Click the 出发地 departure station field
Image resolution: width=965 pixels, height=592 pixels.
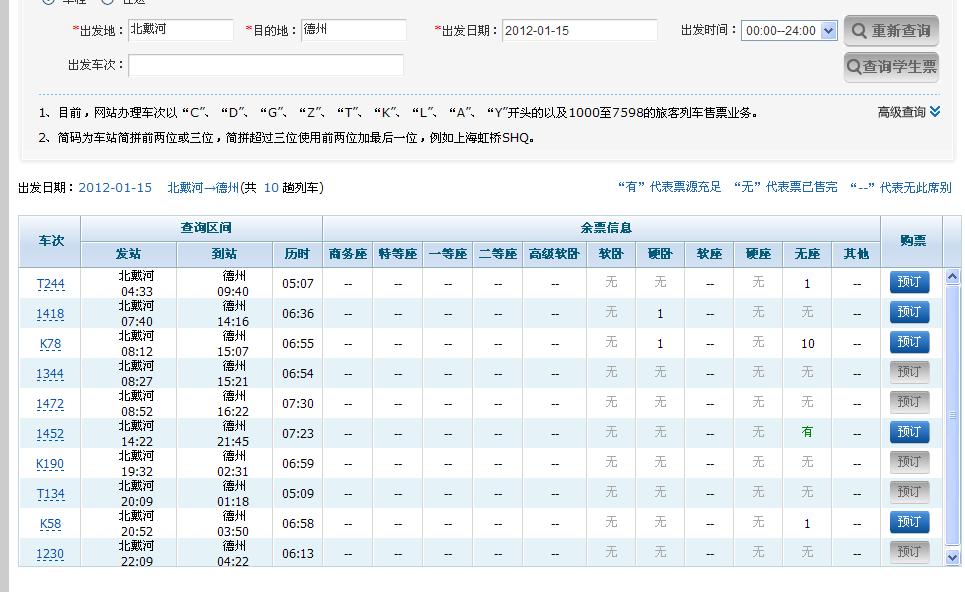coord(180,30)
